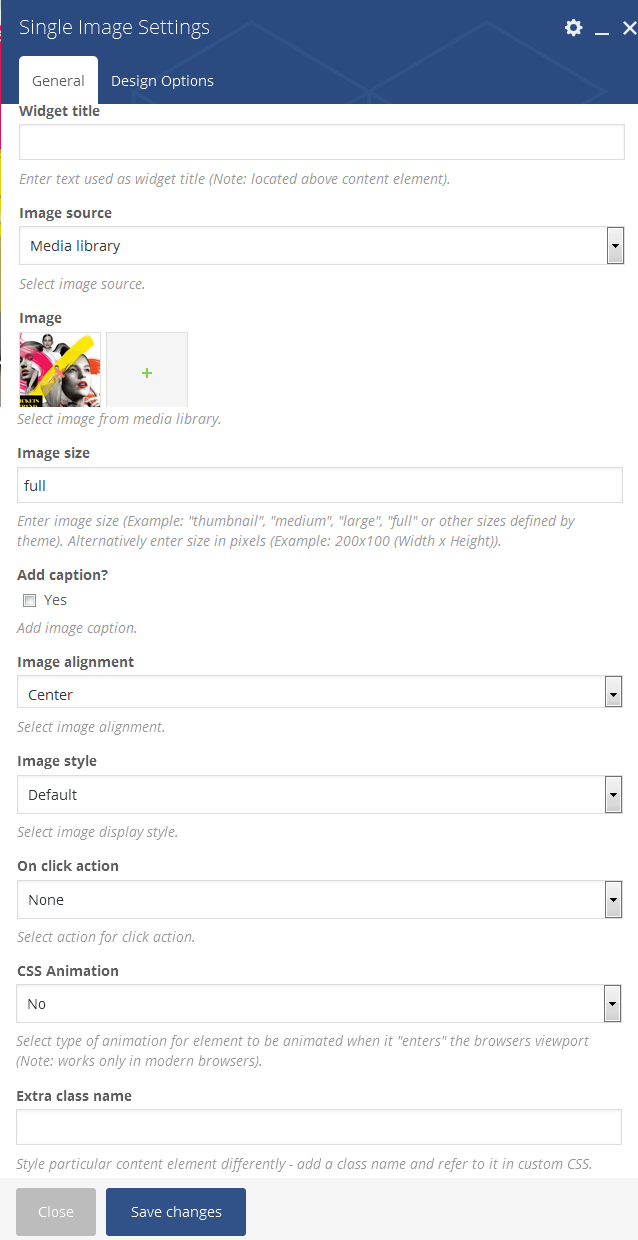Screen dimensions: 638x1240
Task: Open the CSS Animation dropdown
Action: click(320, 1003)
